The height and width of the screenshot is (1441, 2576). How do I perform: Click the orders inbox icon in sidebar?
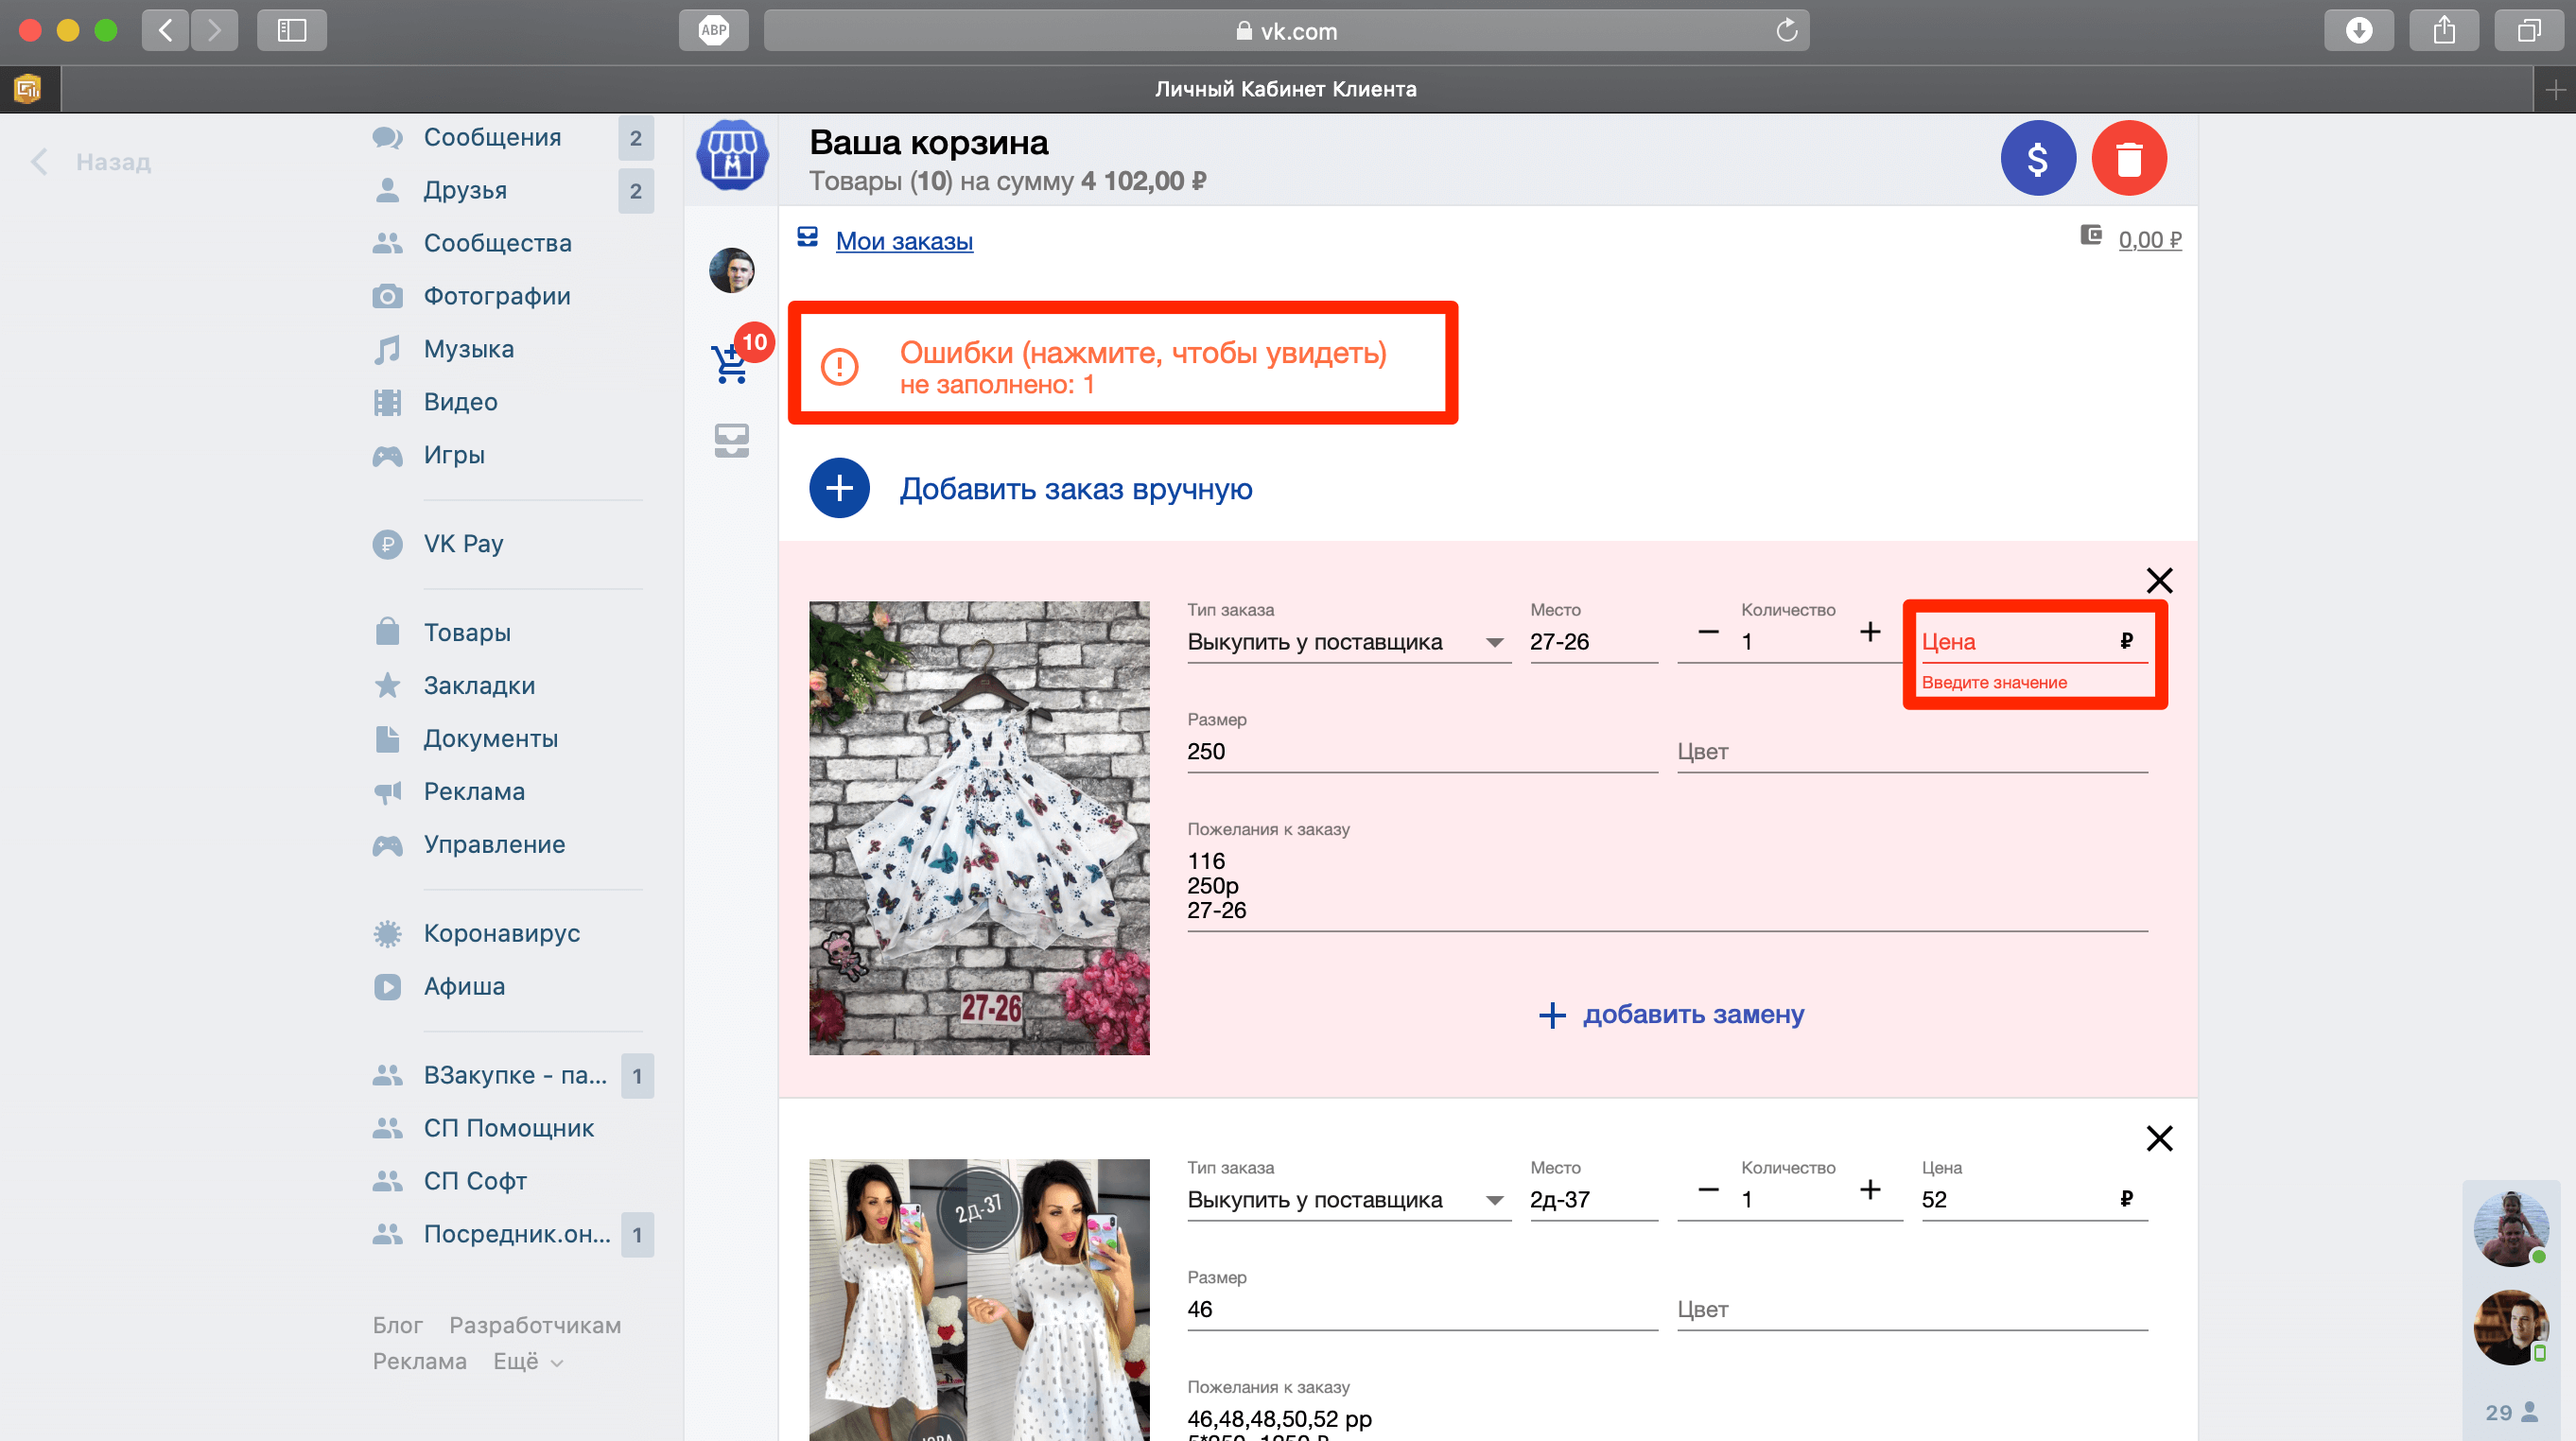point(732,440)
